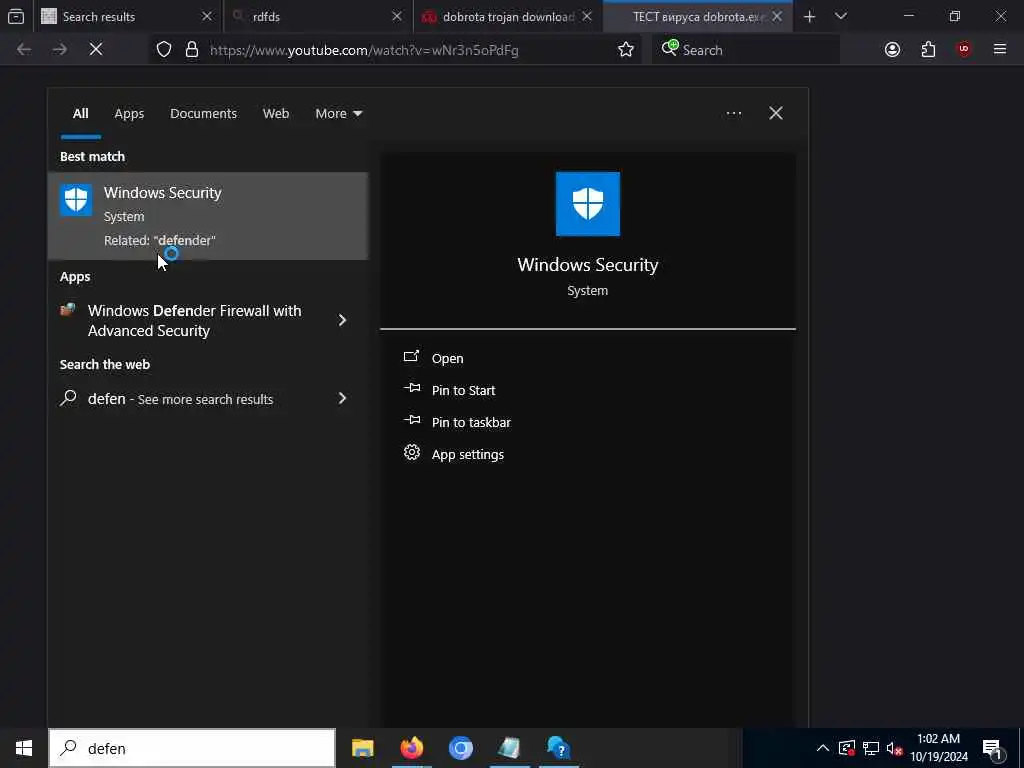1024x768 pixels.
Task: Open the Firefox account icon
Action: point(892,50)
